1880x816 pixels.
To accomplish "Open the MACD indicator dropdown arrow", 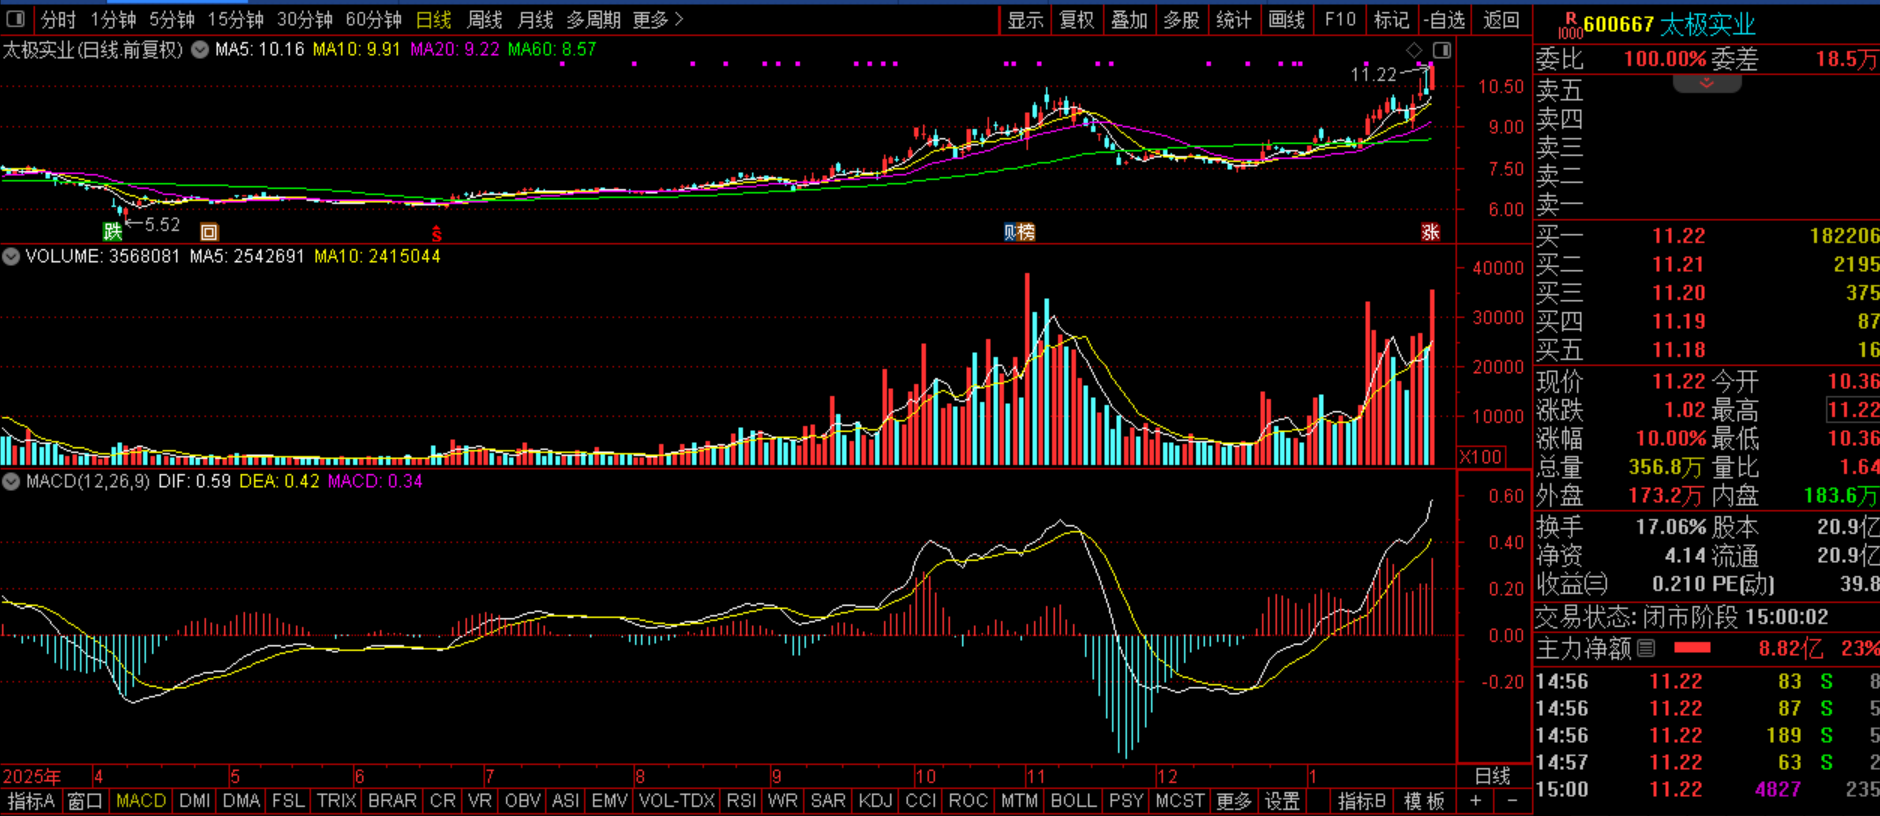I will coord(11,481).
